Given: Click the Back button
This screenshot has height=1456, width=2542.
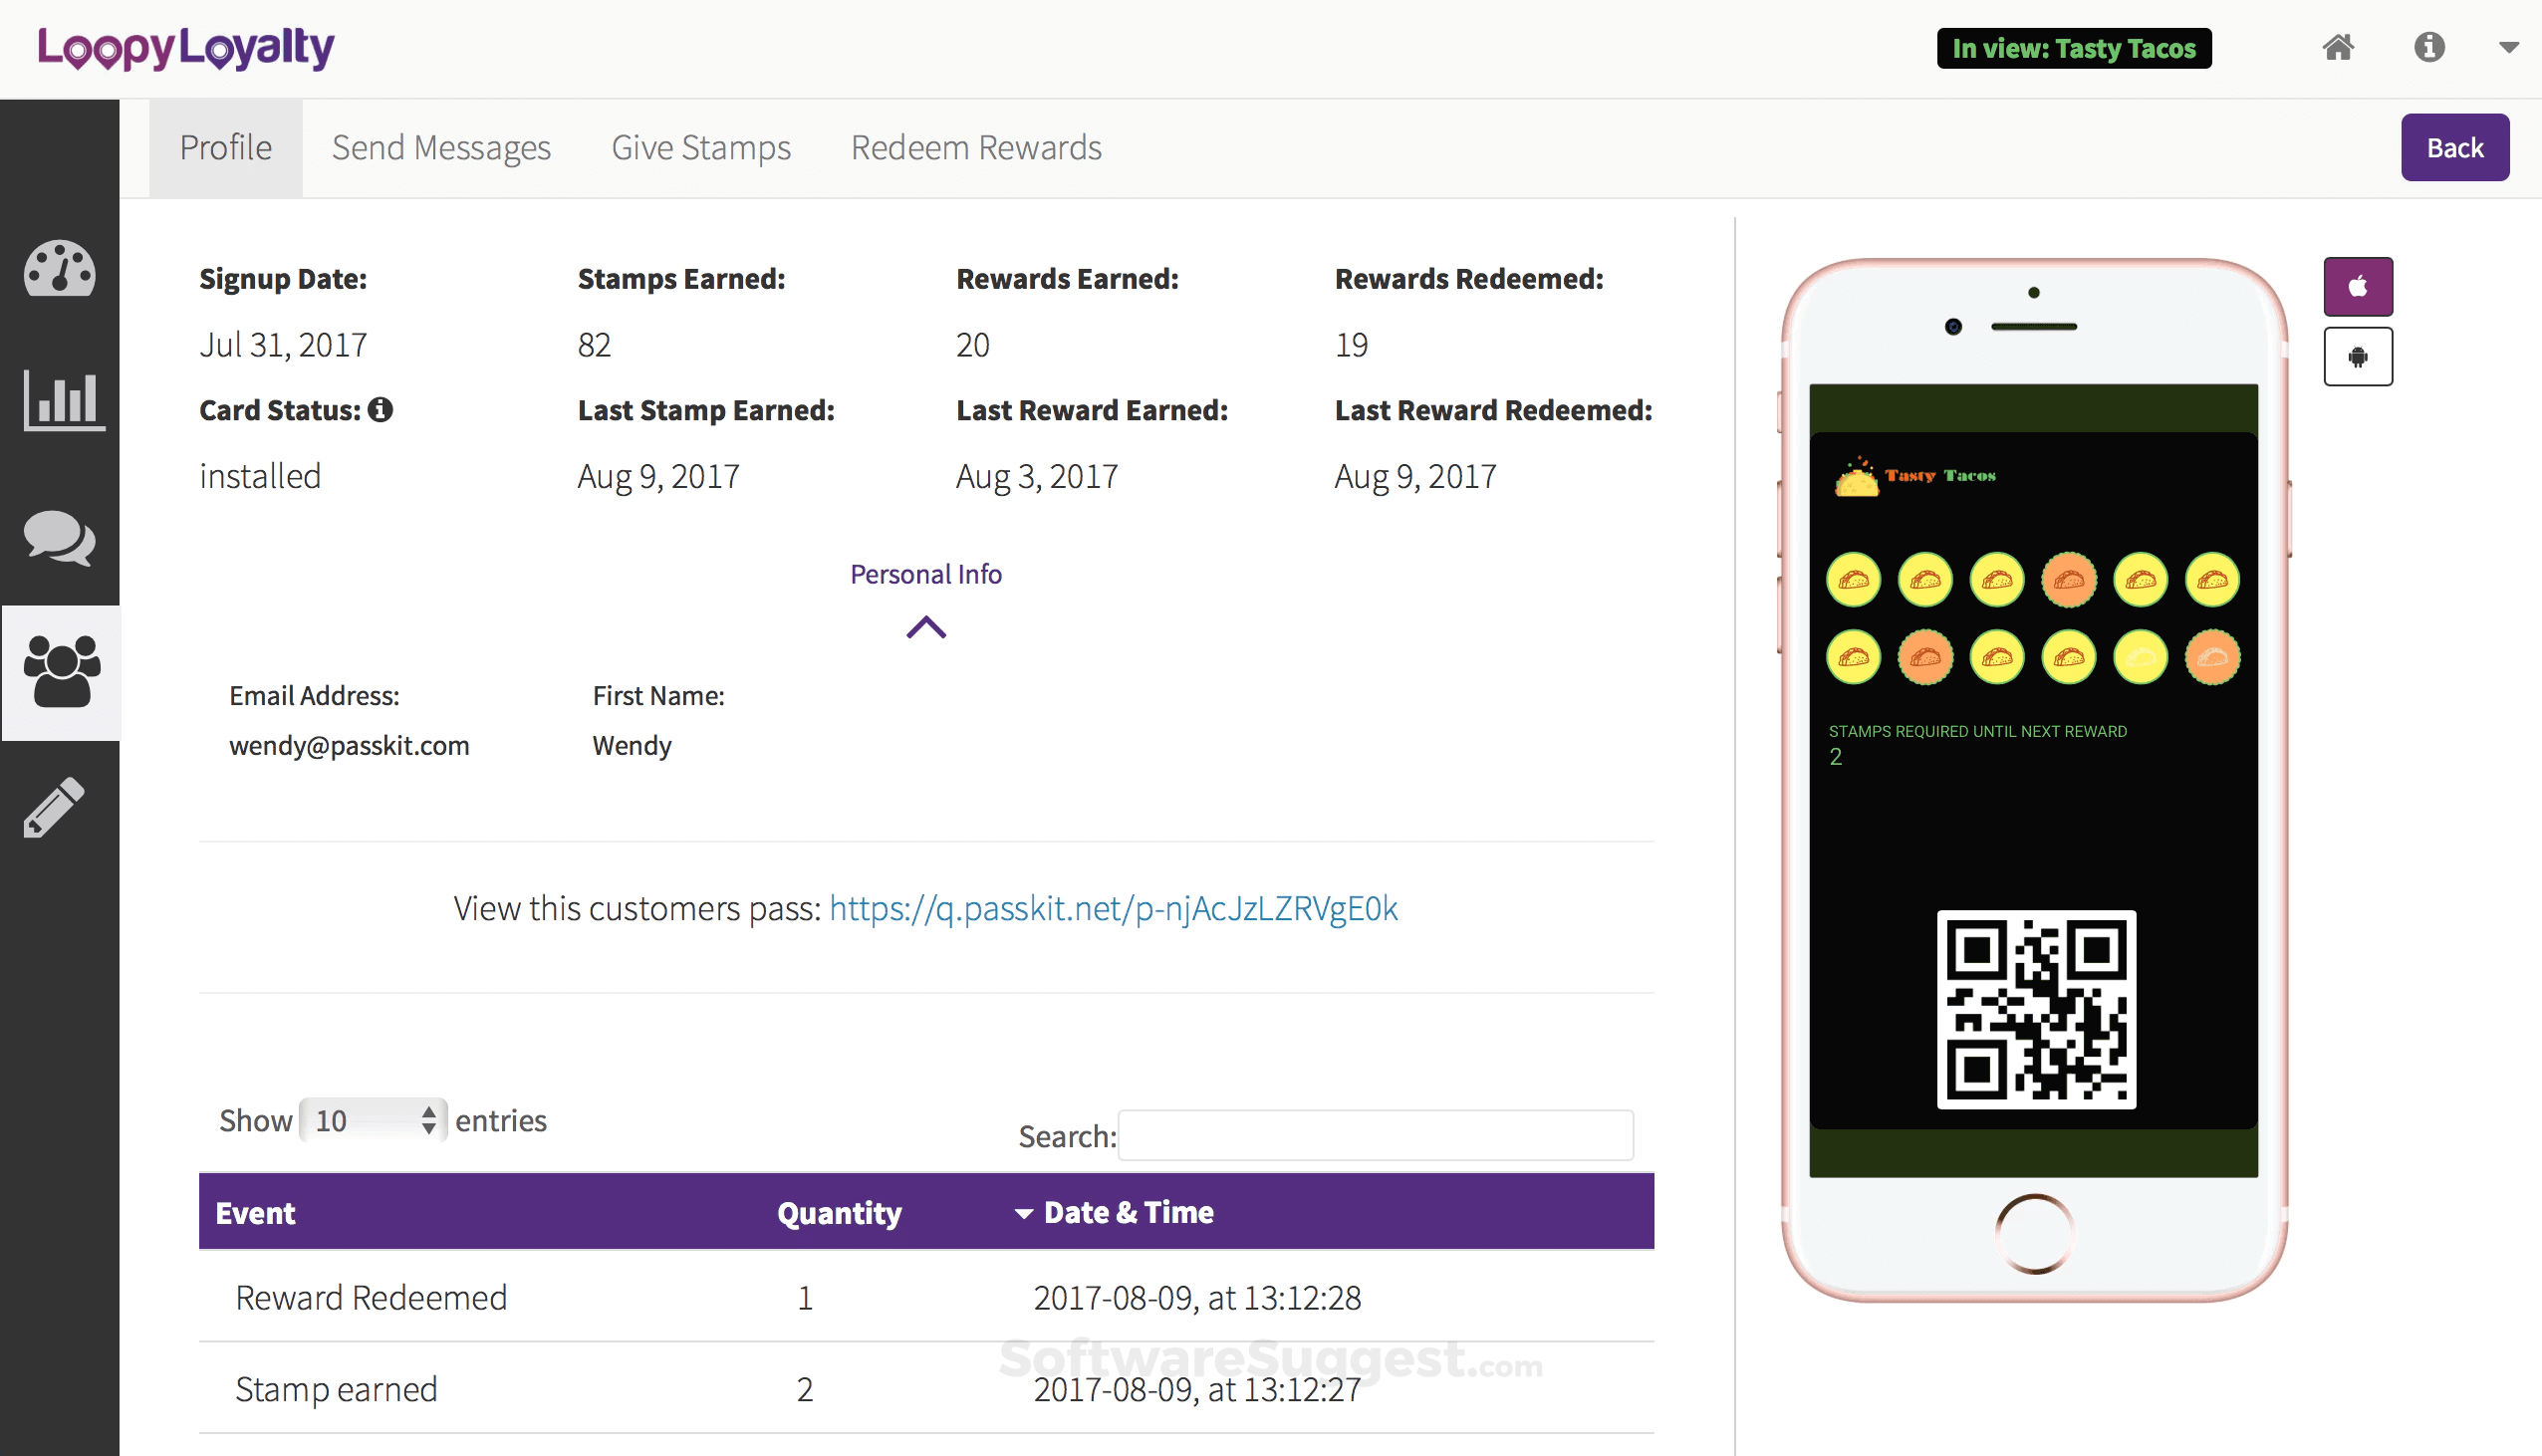Looking at the screenshot, I should point(2456,147).
